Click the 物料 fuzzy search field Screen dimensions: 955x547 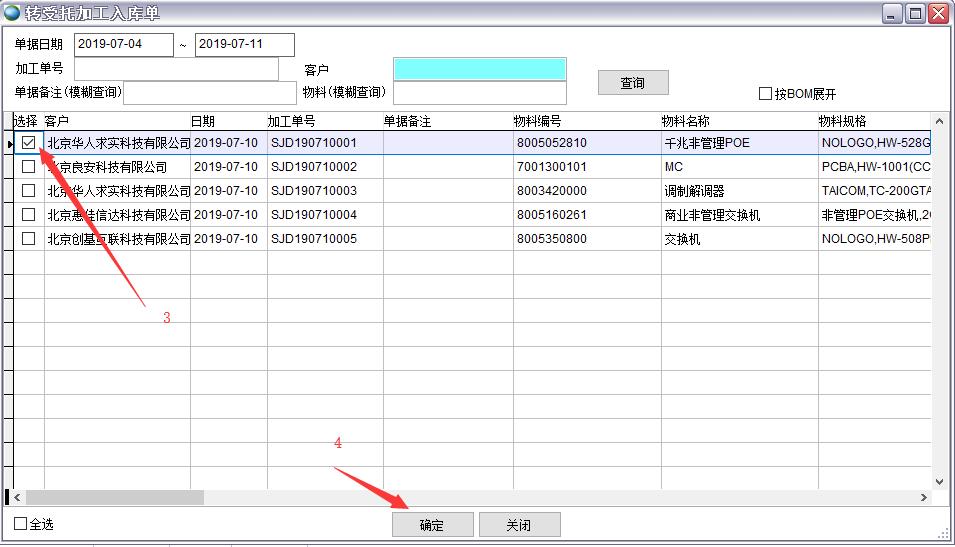(480, 93)
